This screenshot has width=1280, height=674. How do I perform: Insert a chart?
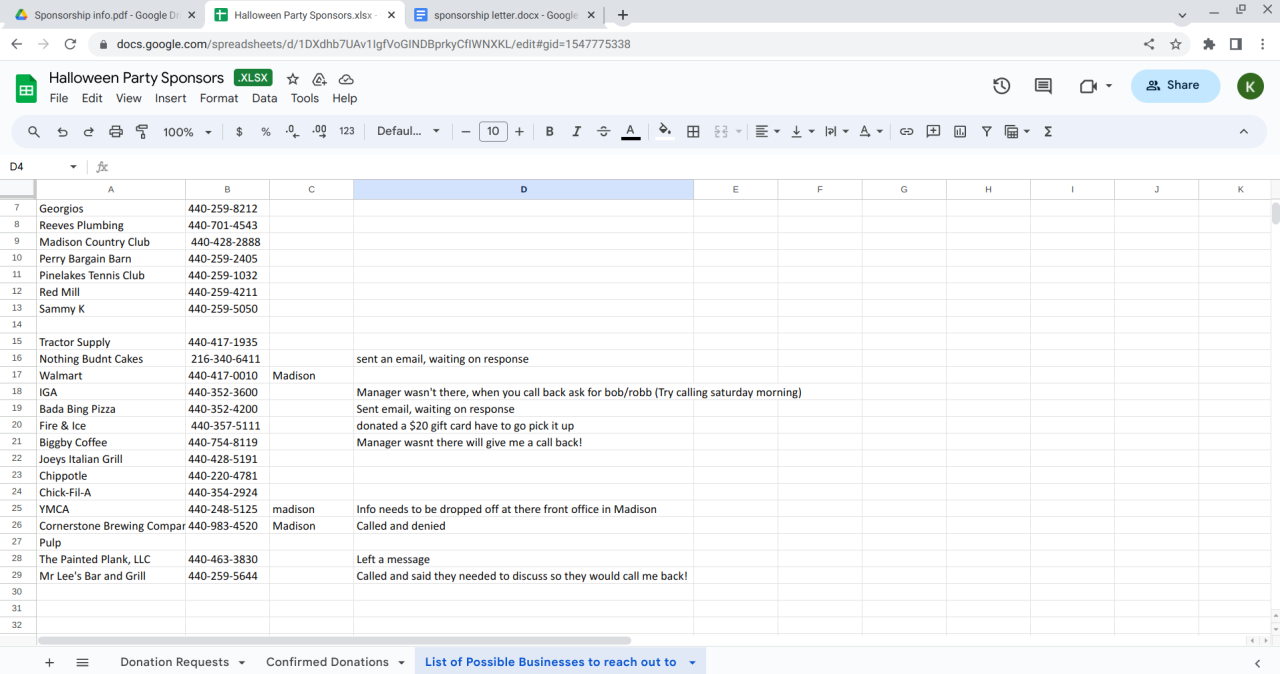point(960,132)
